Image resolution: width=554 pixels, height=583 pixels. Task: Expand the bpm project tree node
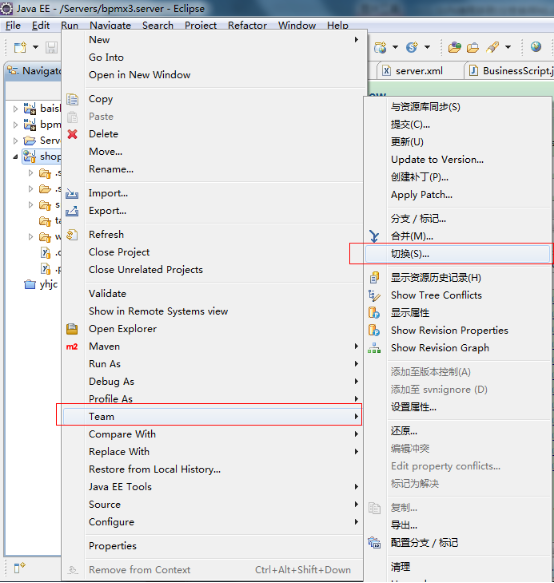[x=15, y=125]
